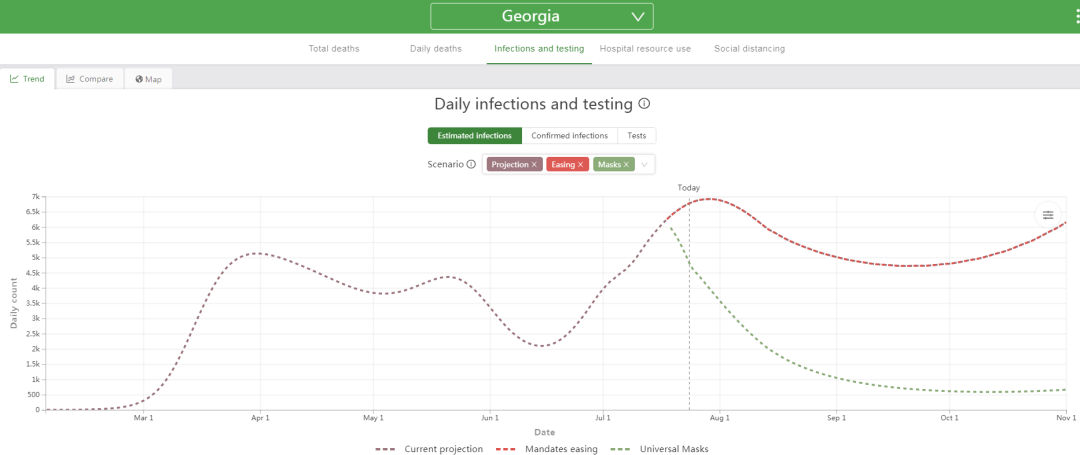Click the Sep 1 date axis label
Screen dimensions: 1080x455
pyautogui.click(x=836, y=417)
